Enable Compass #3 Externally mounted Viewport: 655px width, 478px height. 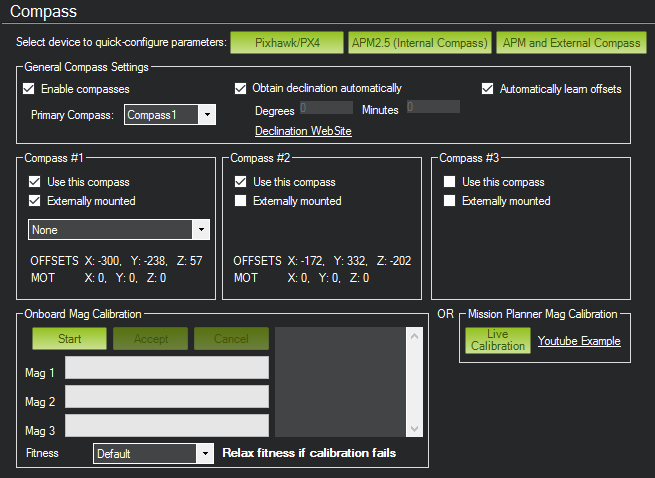pyautogui.click(x=449, y=201)
